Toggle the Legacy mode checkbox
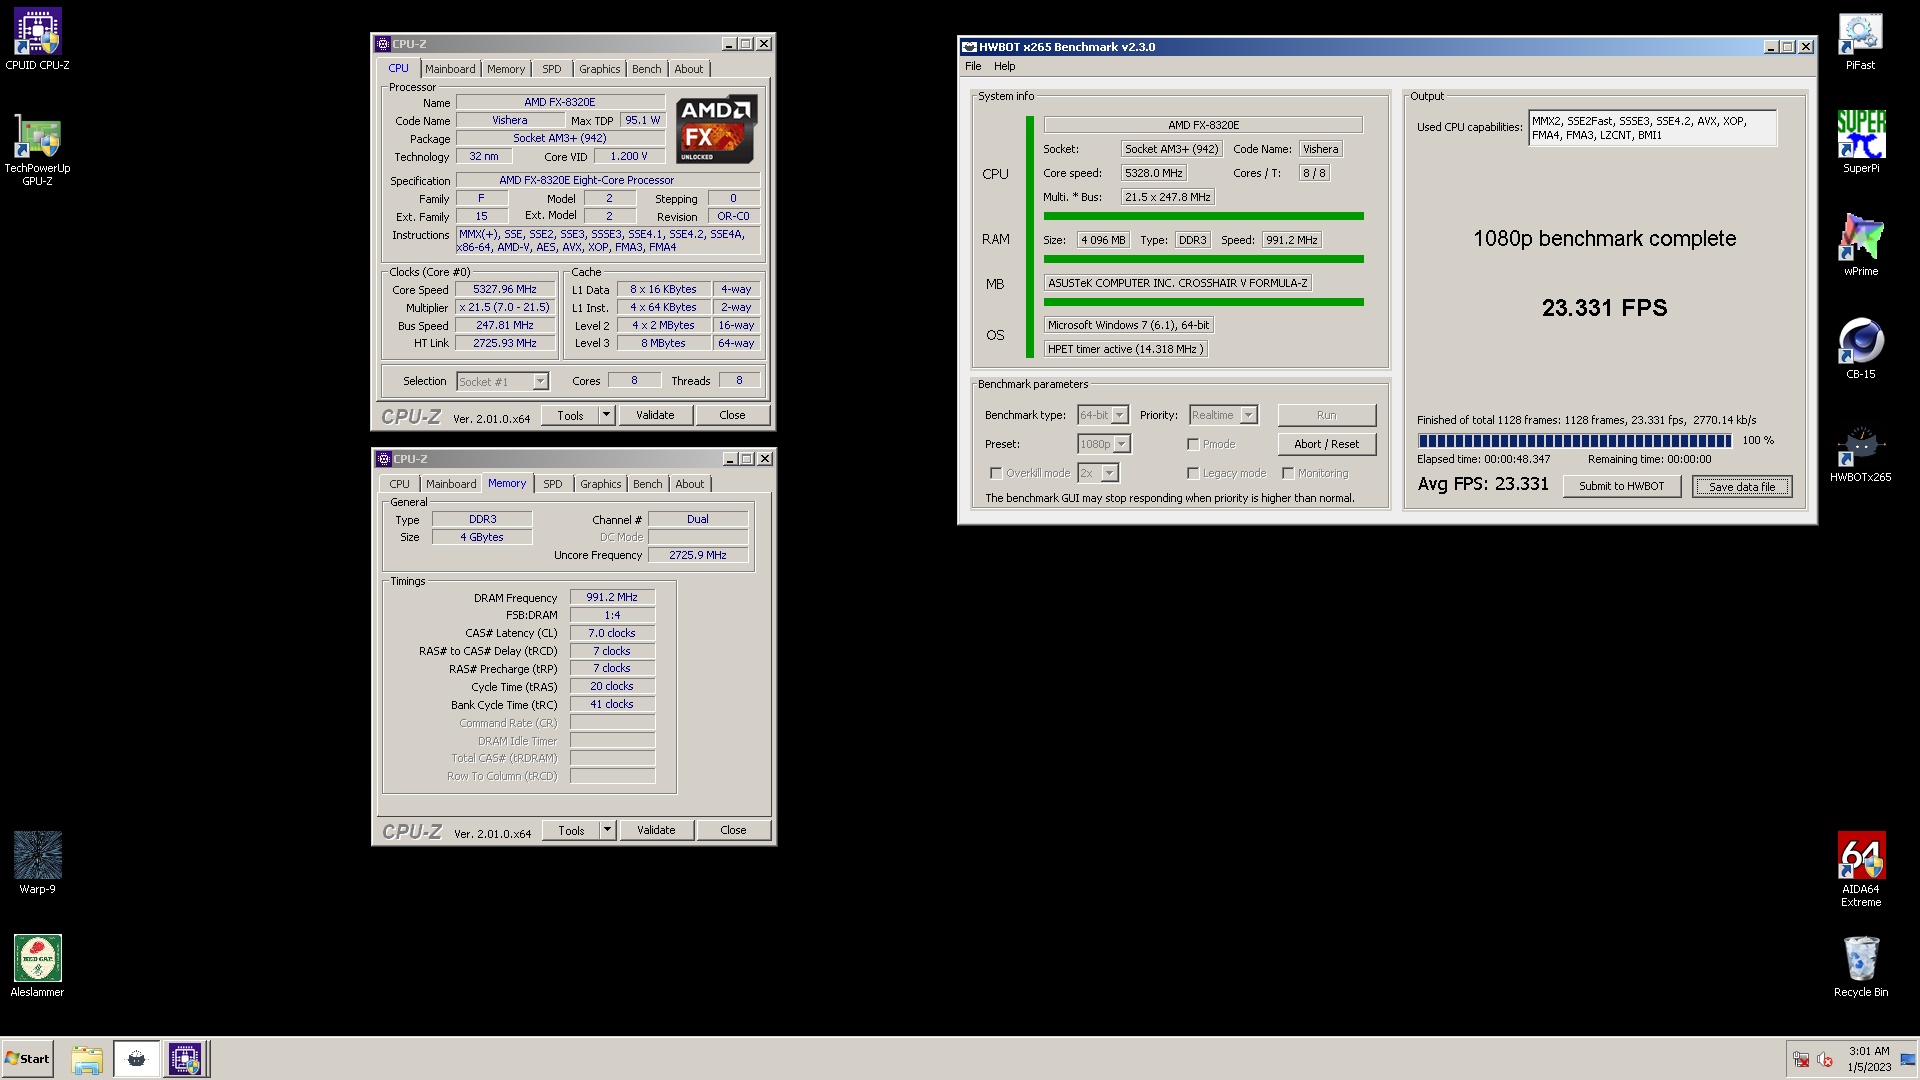 pyautogui.click(x=1193, y=473)
